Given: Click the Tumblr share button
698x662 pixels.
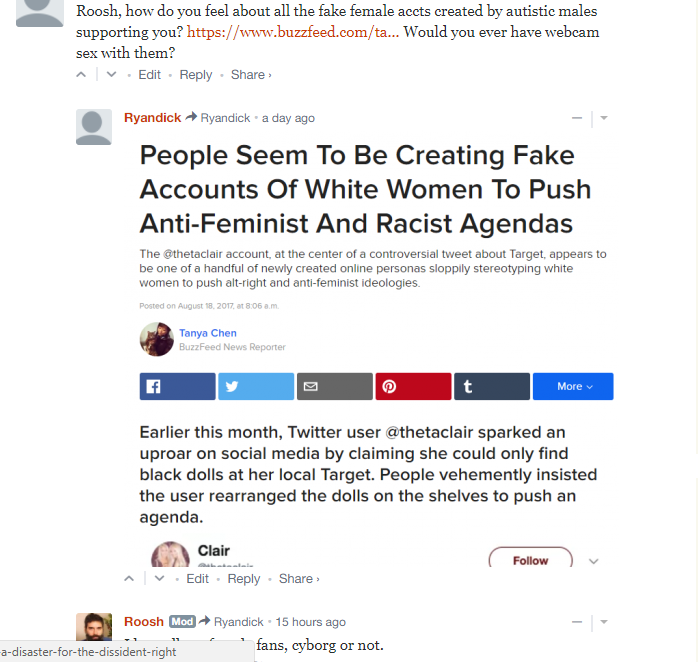Looking at the screenshot, I should 492,386.
